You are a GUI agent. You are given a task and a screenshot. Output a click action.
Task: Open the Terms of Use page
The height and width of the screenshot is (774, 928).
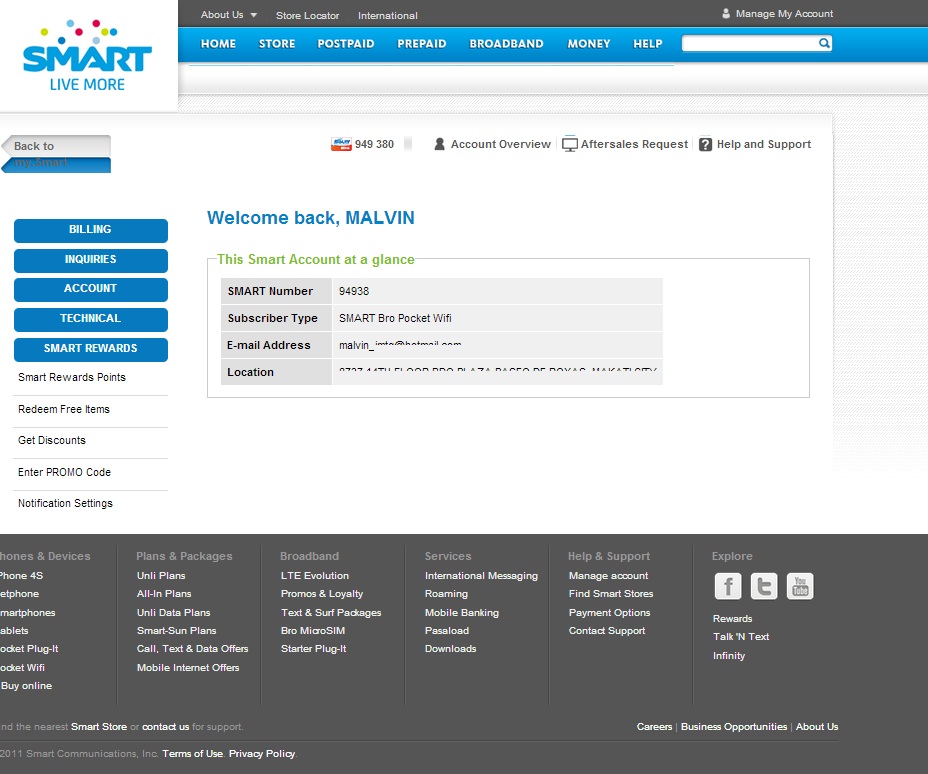(x=192, y=753)
